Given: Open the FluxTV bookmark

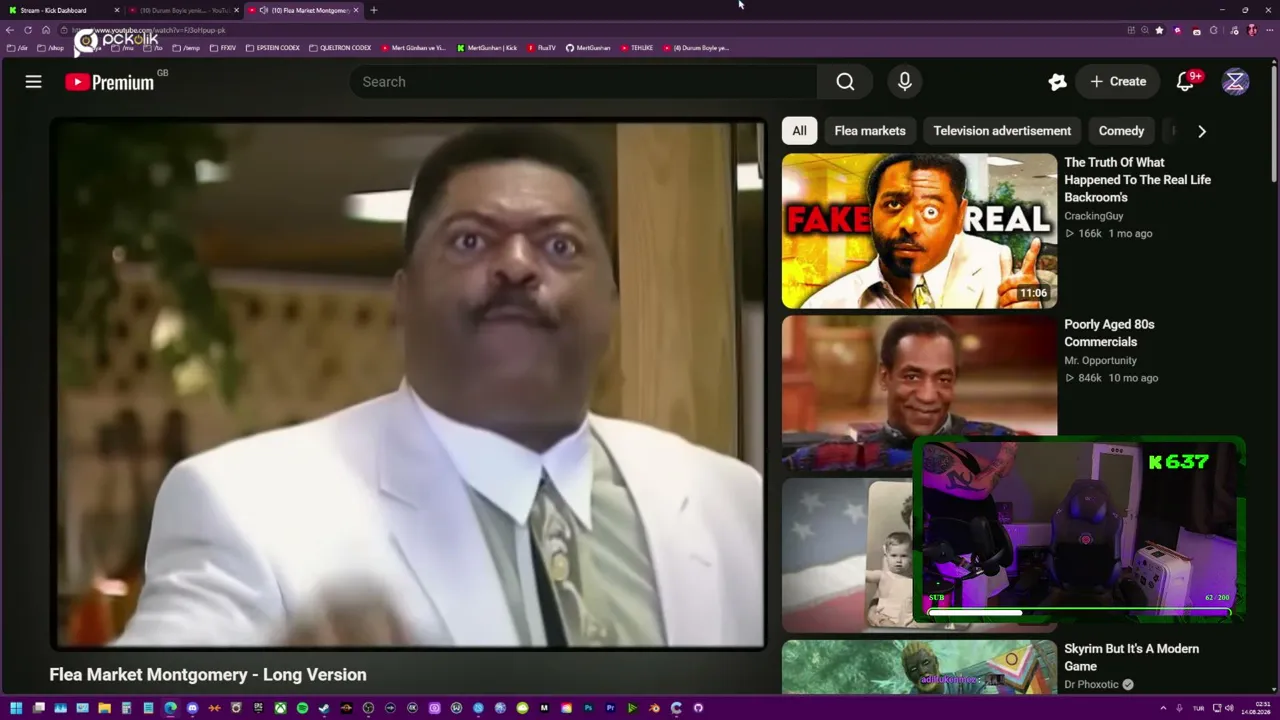Looking at the screenshot, I should coord(541,48).
